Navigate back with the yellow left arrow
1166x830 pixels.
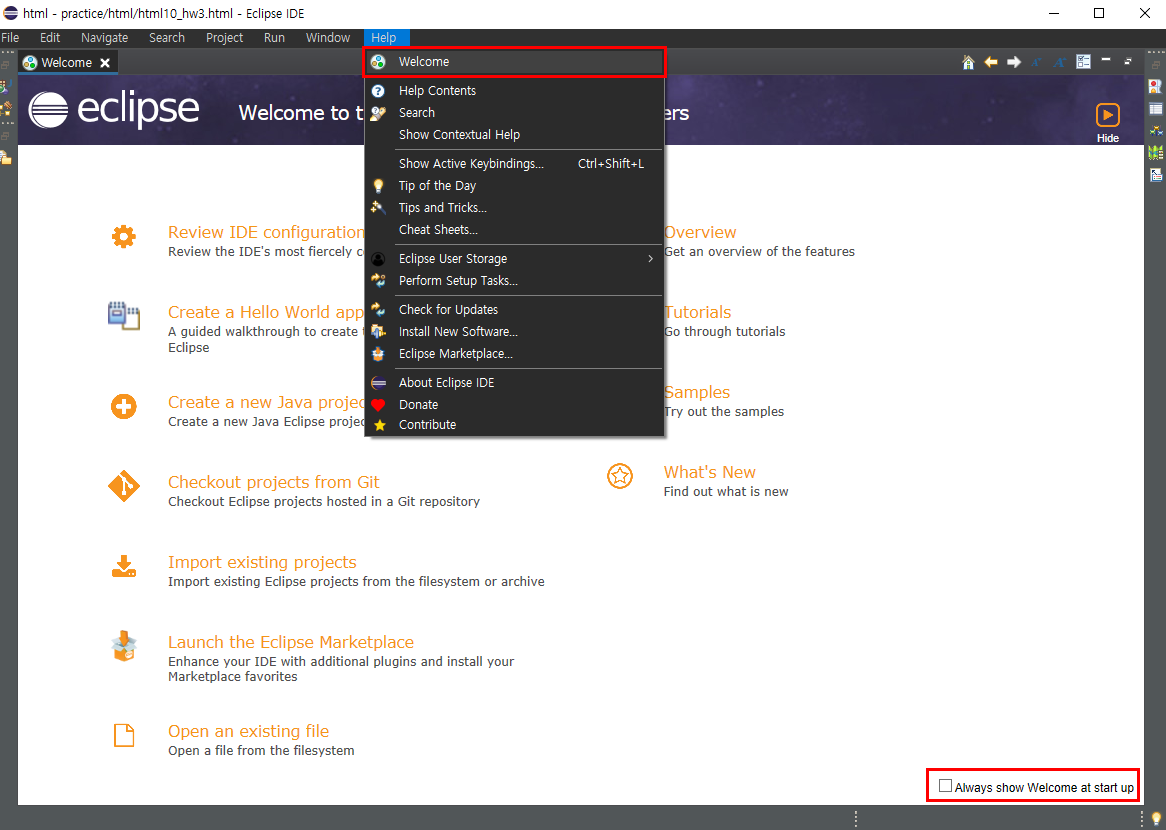[991, 62]
